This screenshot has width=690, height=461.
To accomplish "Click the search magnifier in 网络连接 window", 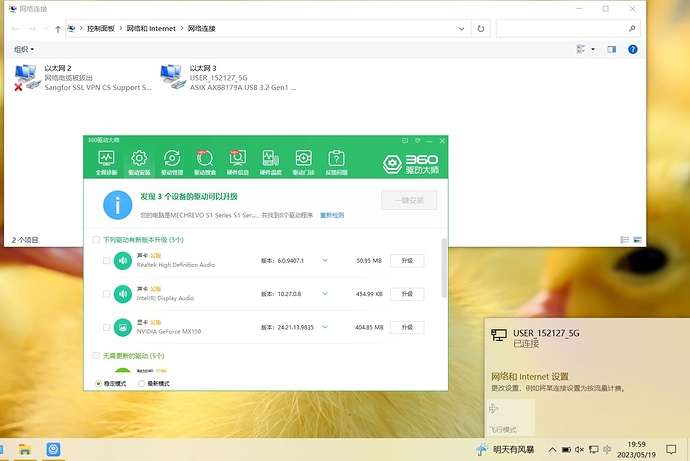I will click(x=632, y=29).
